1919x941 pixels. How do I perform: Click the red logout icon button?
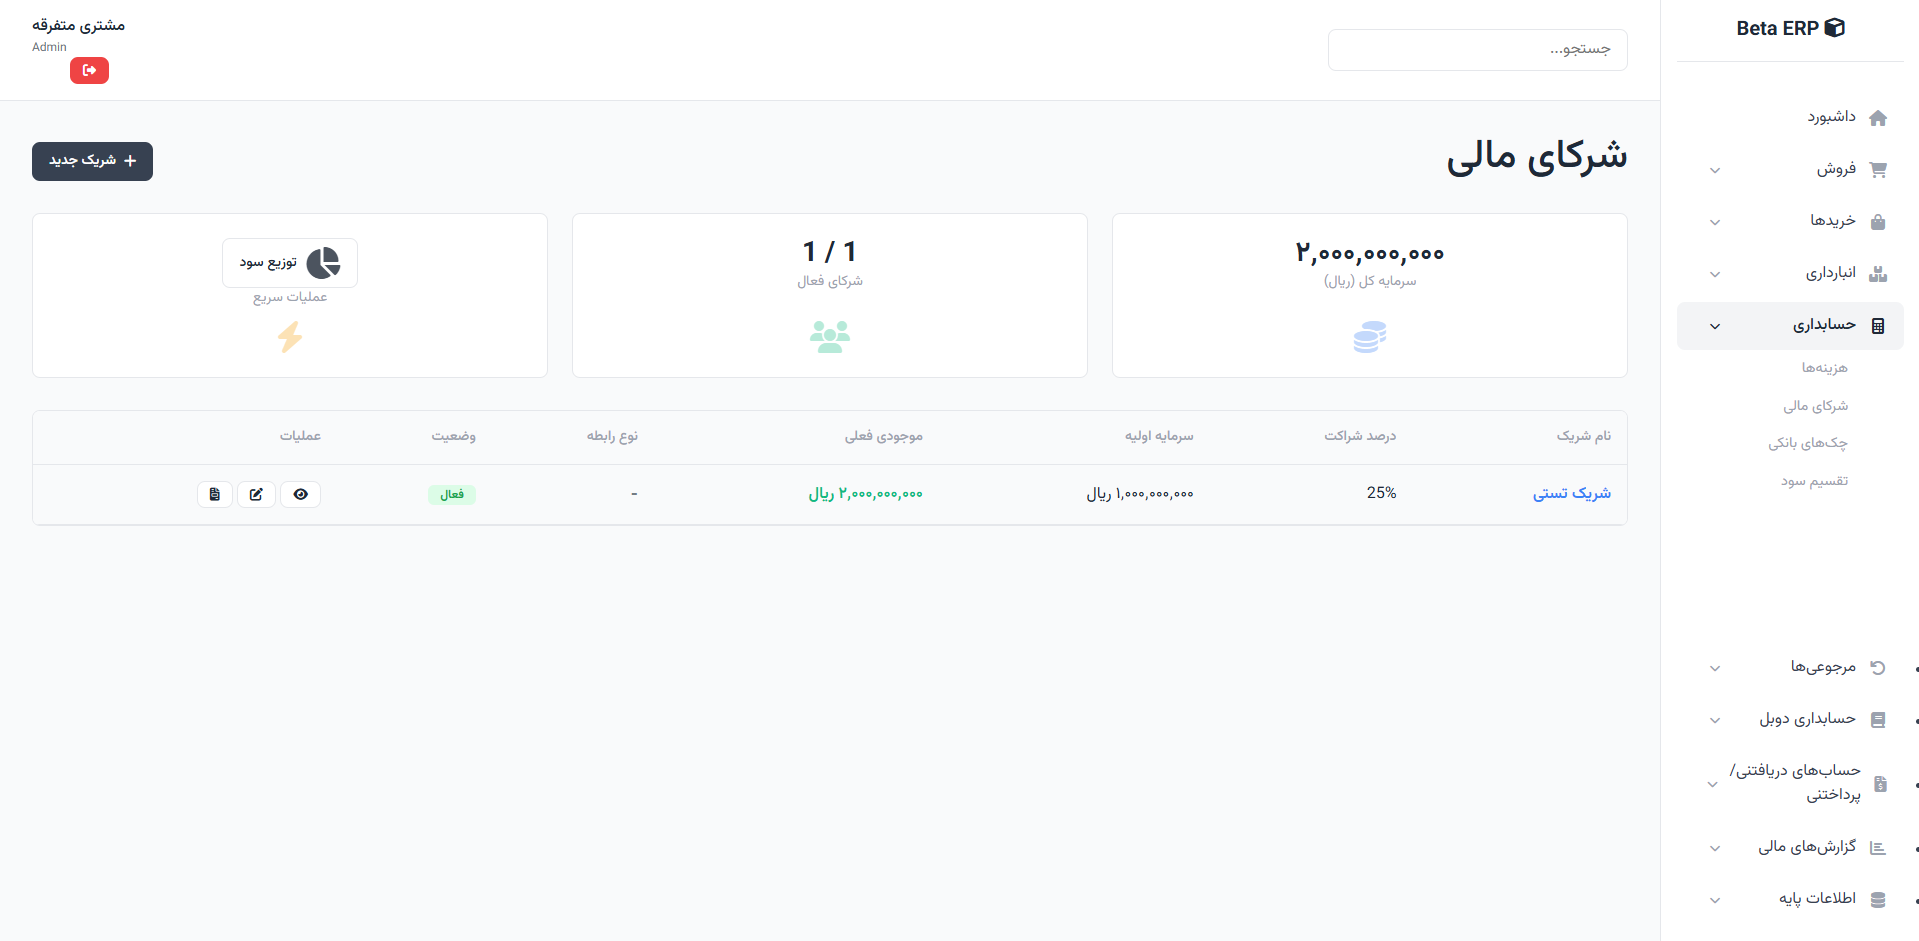click(89, 70)
